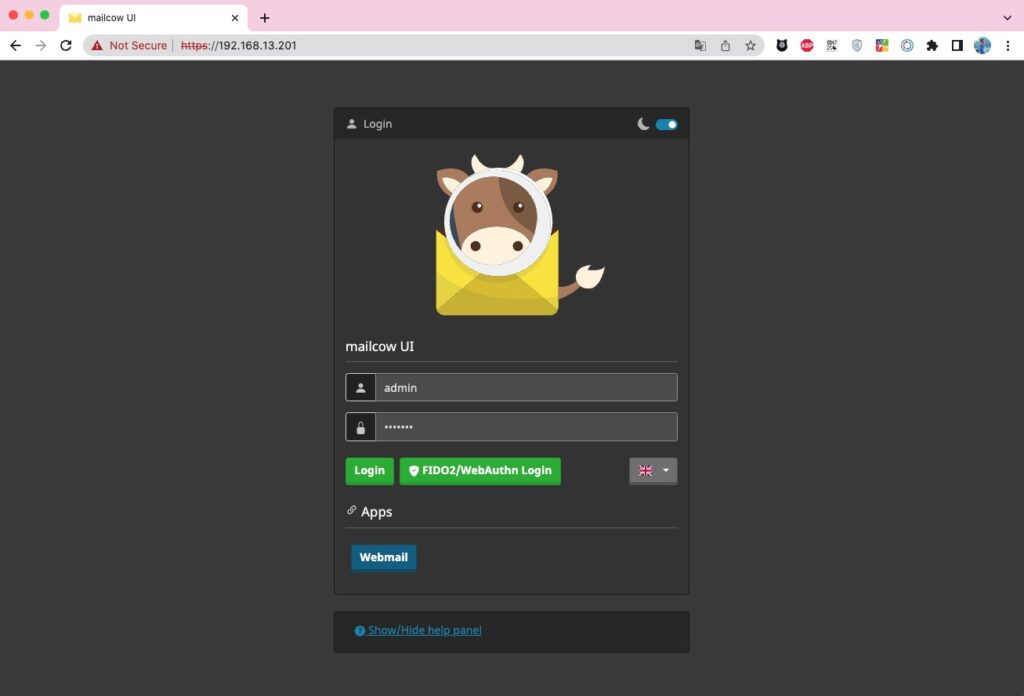Open the Adblock Plus extension
This screenshot has width=1024, height=696.
click(807, 46)
